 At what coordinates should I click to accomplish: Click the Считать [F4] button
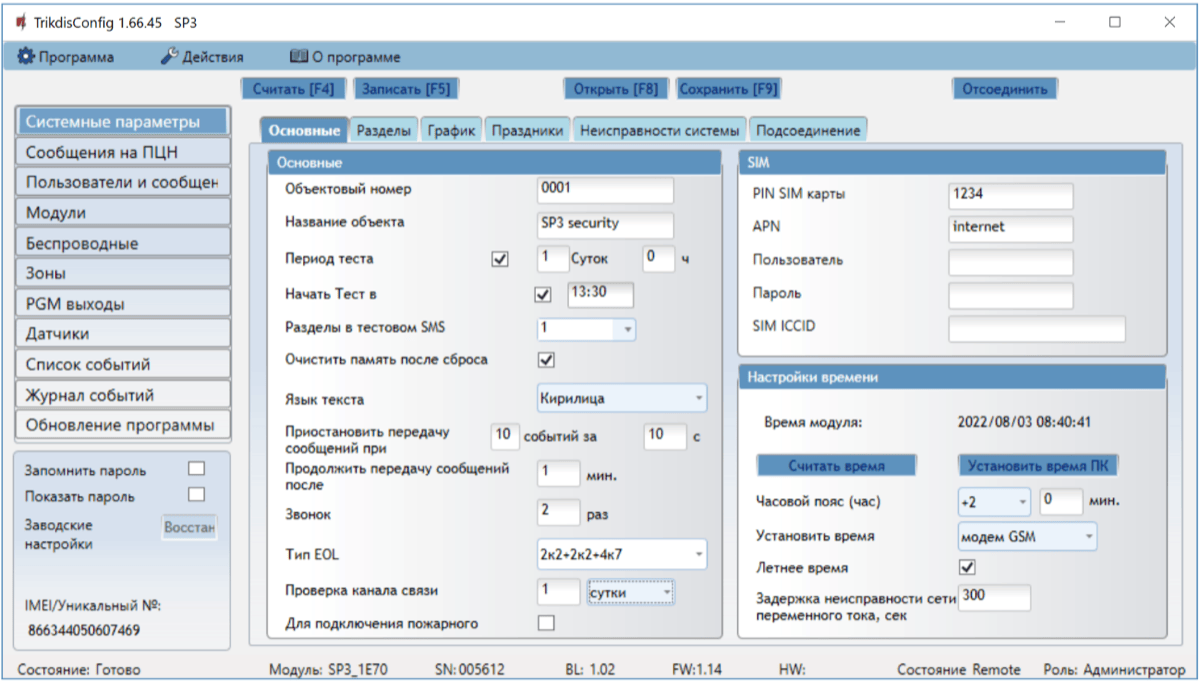(x=293, y=89)
